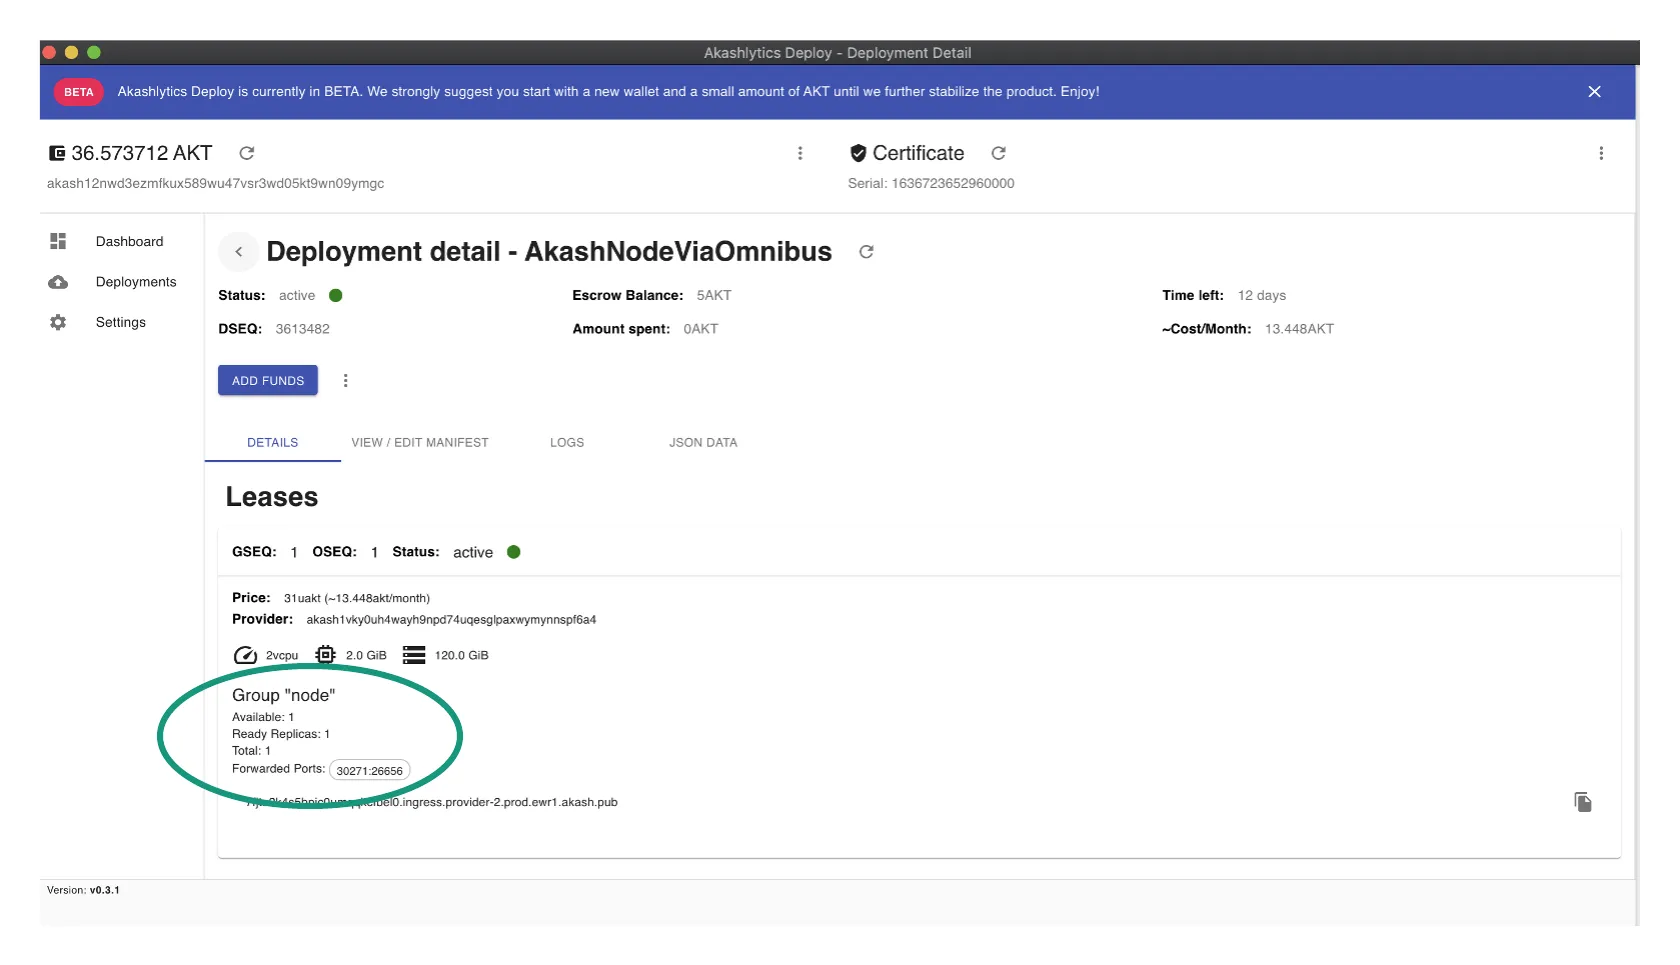The height and width of the screenshot is (965, 1680).
Task: Copy the lease URI with copy icon
Action: coord(1583,802)
